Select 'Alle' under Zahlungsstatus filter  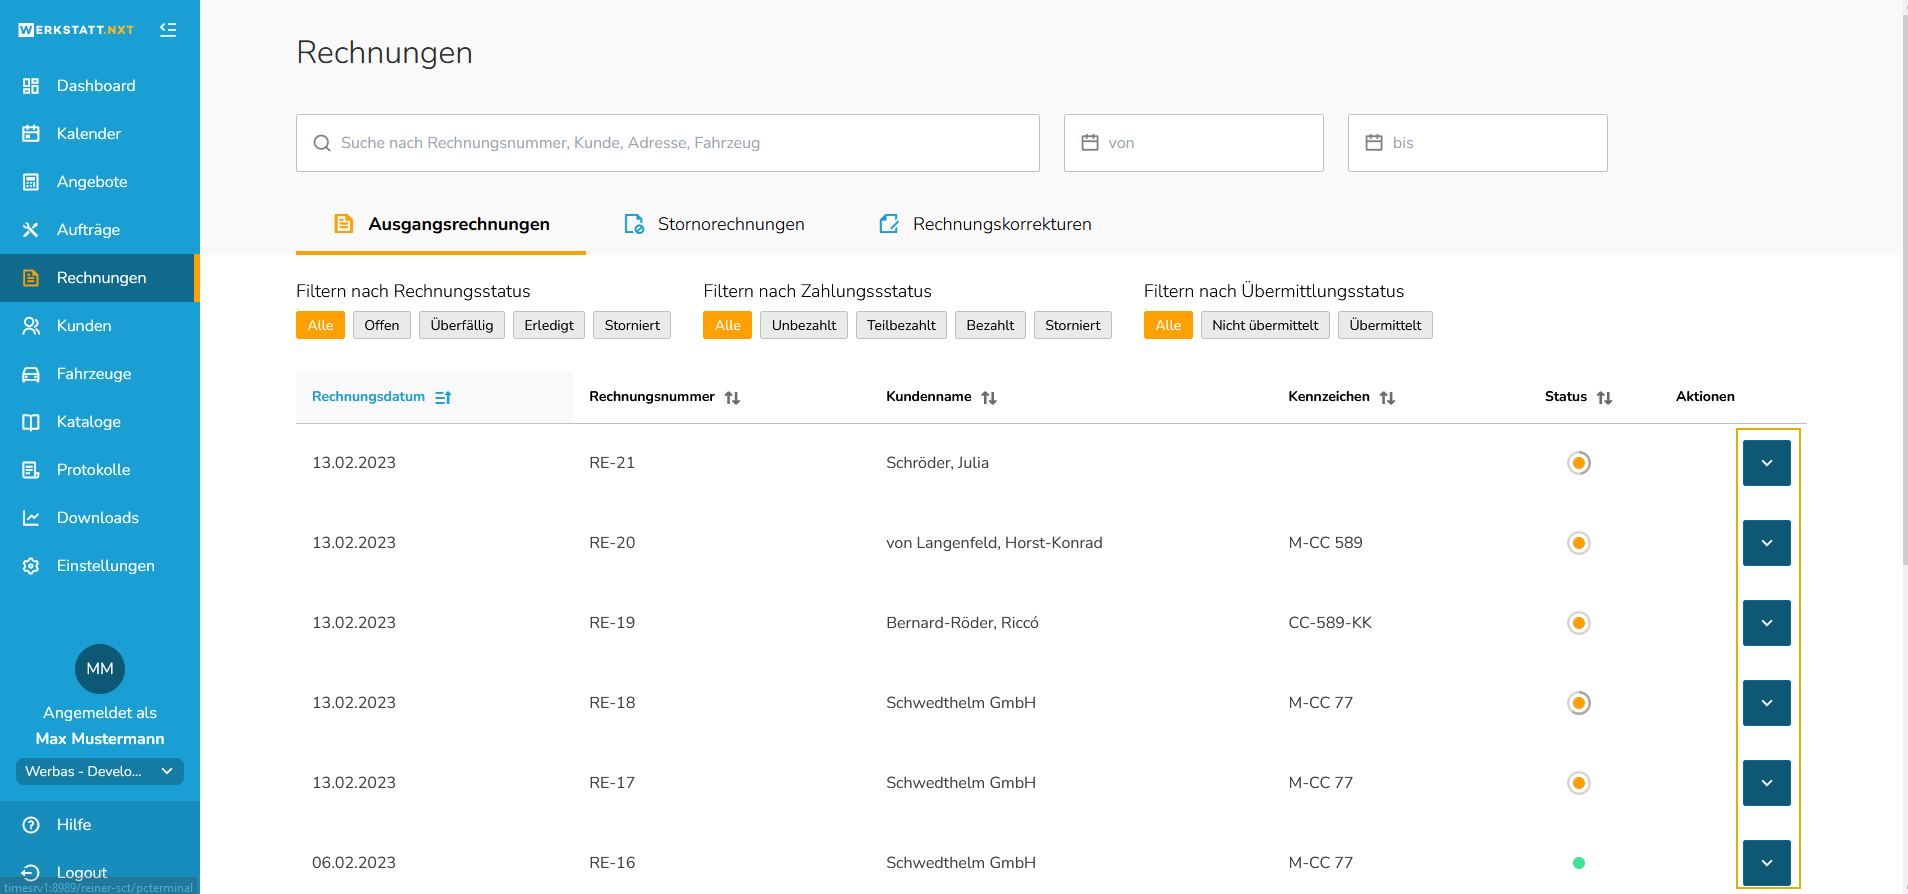coord(728,325)
